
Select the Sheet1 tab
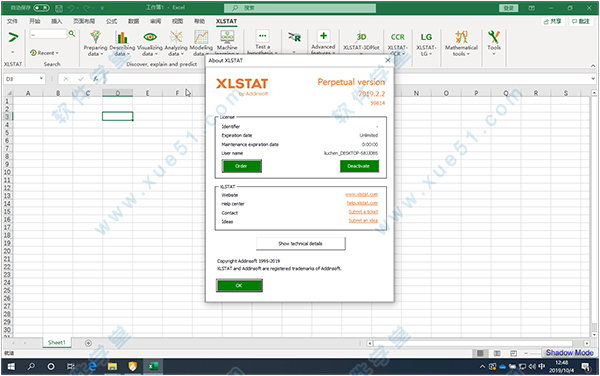[x=57, y=343]
